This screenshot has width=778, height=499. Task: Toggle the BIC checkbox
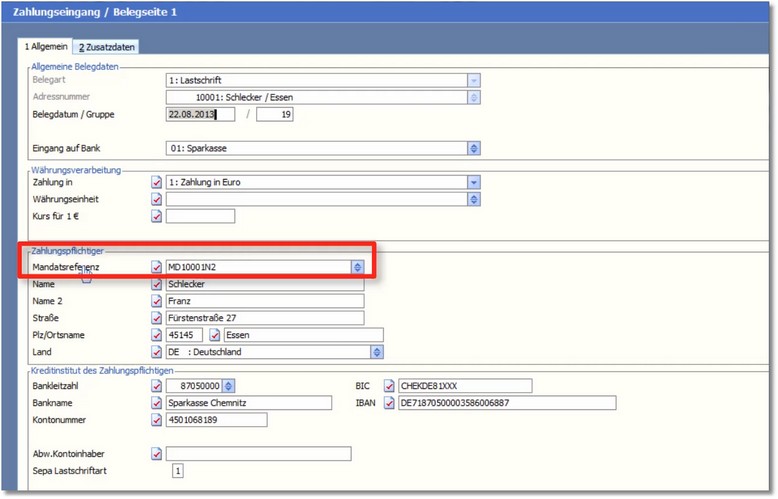389,386
